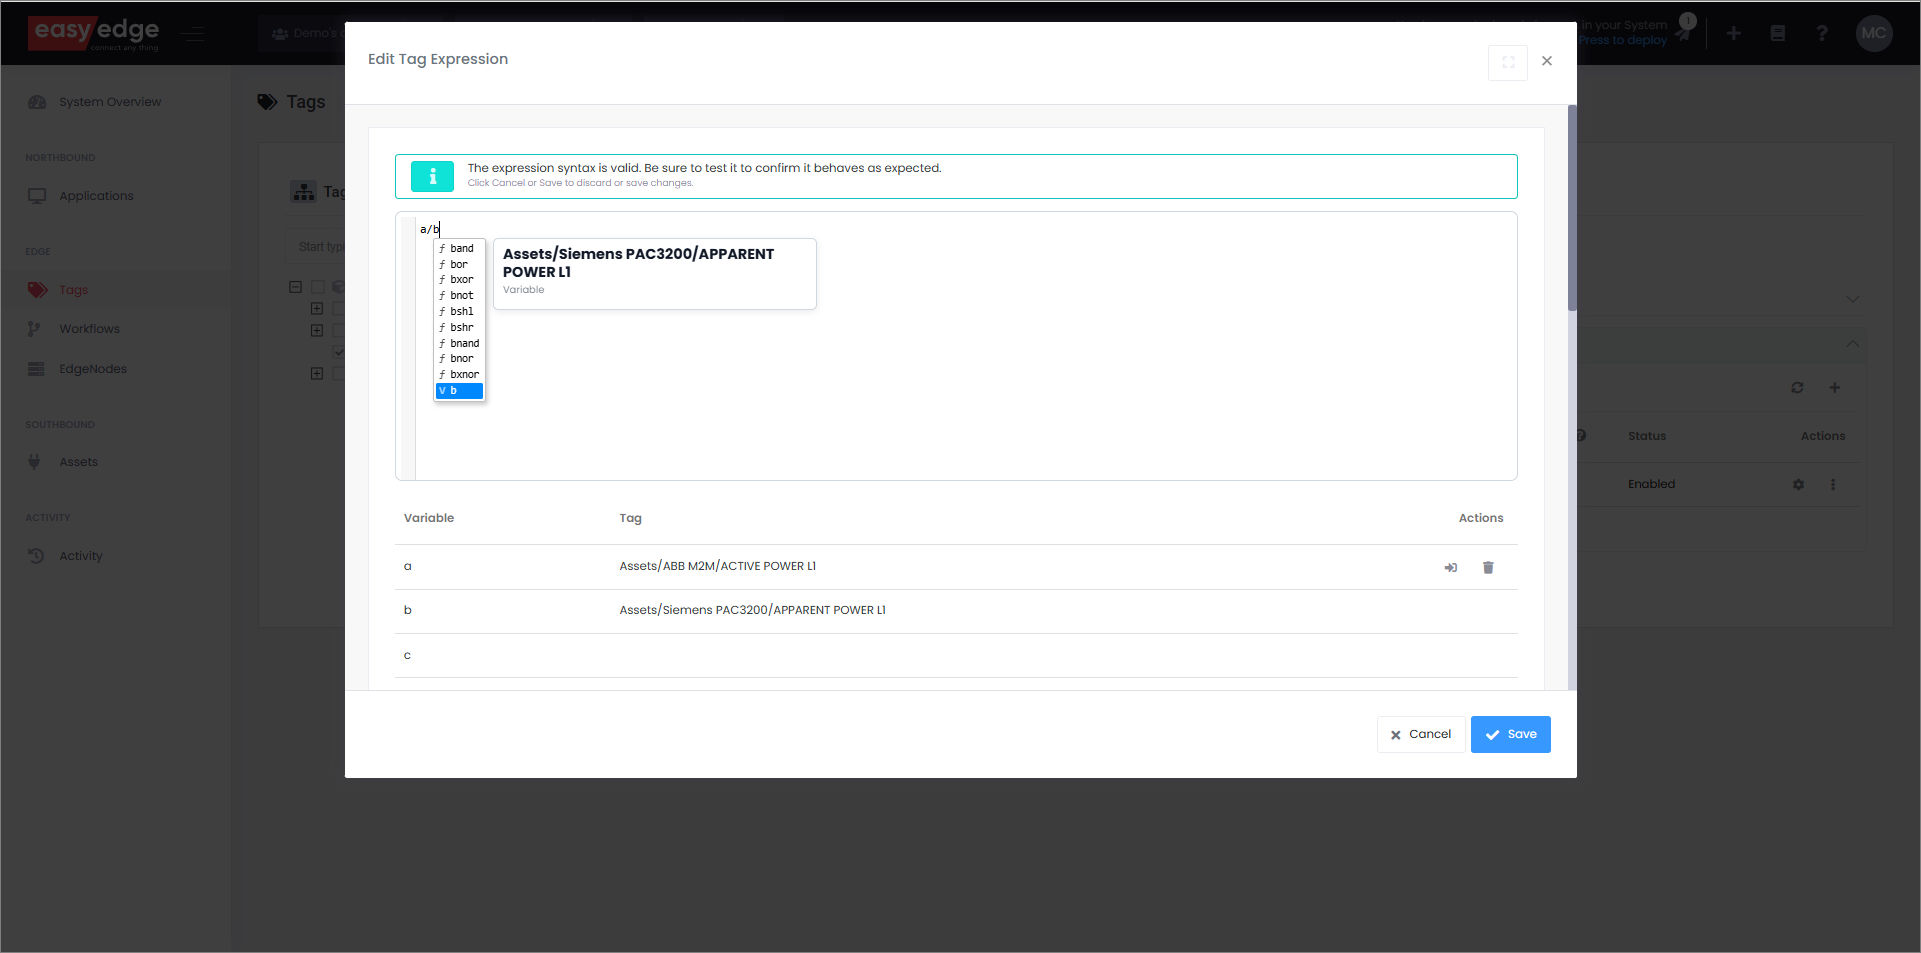The width and height of the screenshot is (1921, 953).
Task: Cancel editing the tag expression
Action: [x=1420, y=735]
